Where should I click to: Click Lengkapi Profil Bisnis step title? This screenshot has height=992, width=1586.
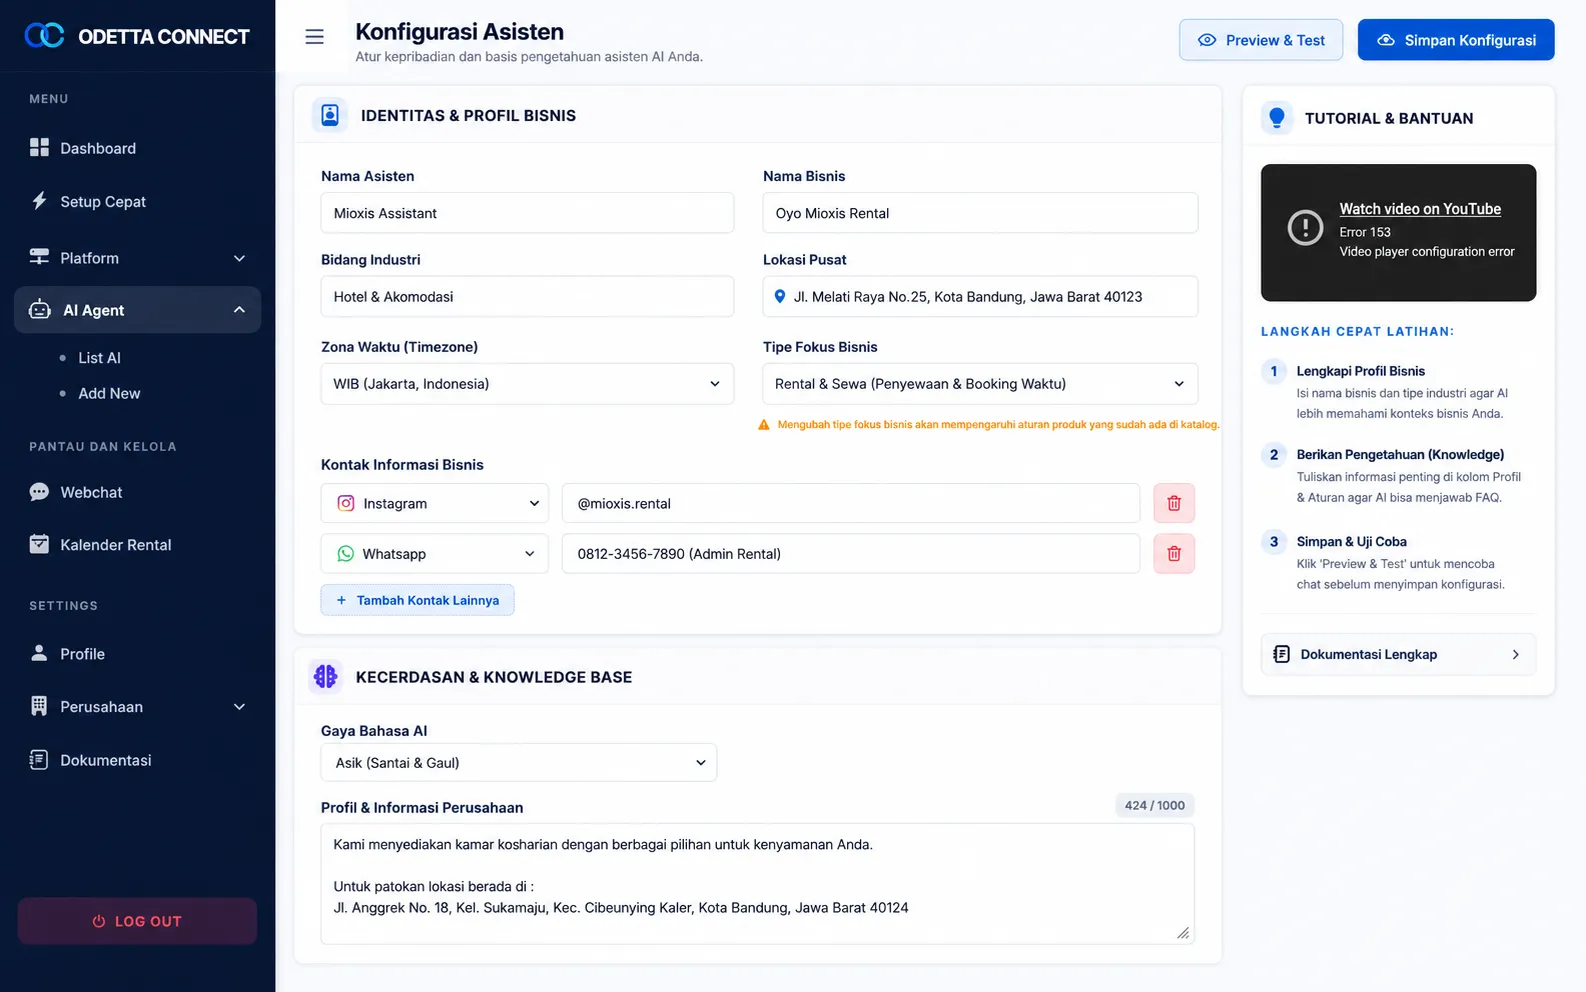(x=1360, y=371)
